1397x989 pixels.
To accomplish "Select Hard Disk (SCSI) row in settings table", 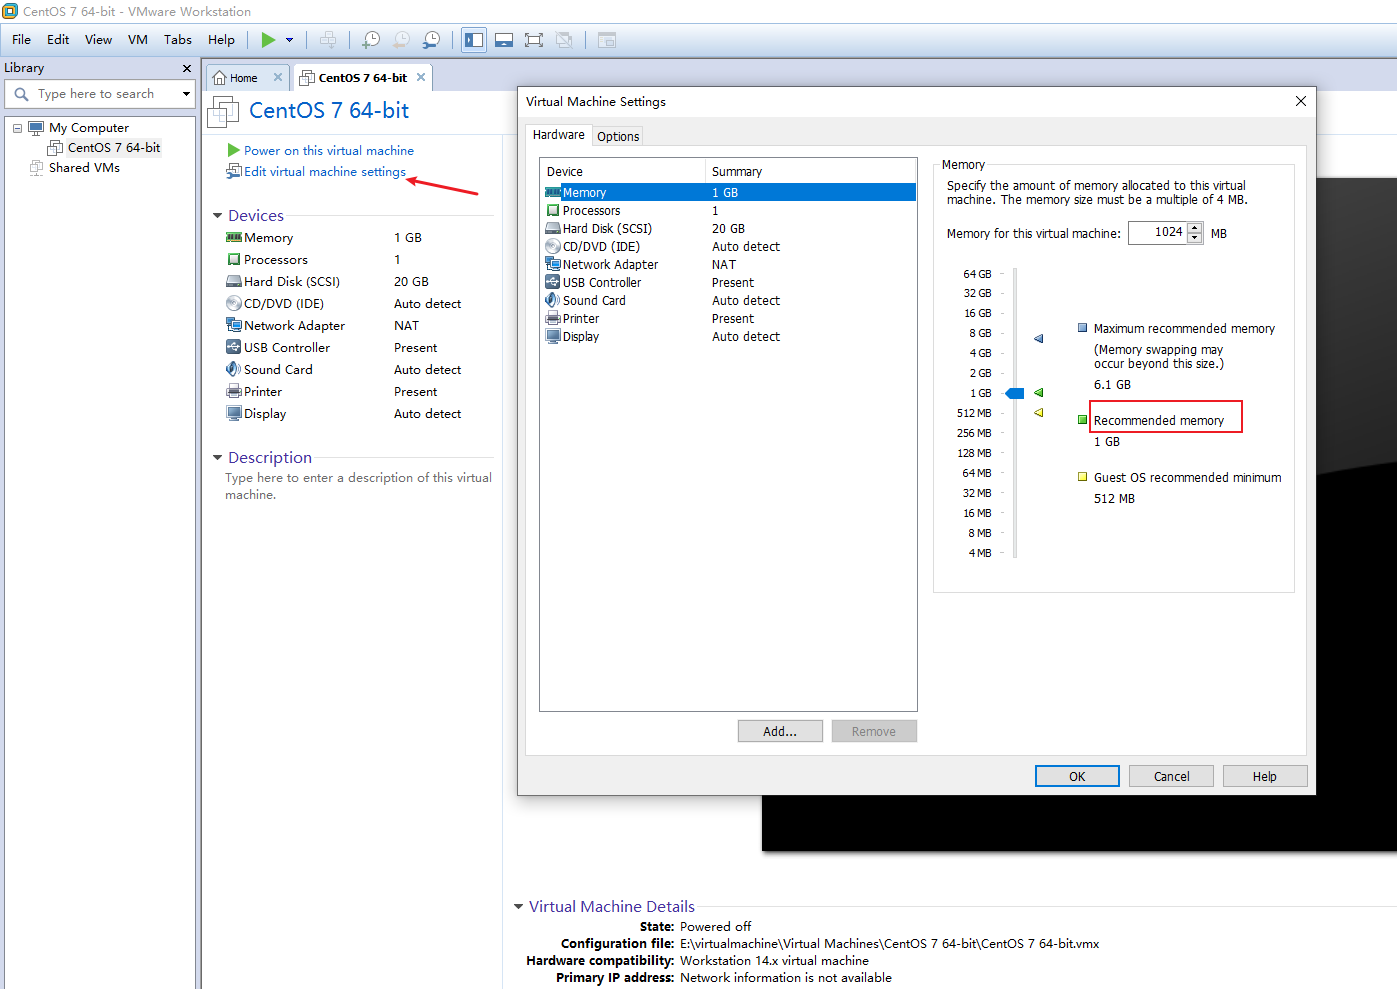I will tap(728, 229).
